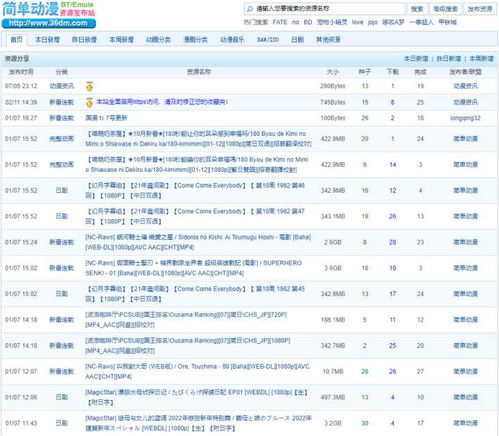Open the 动漫音乐 tab
The width and height of the screenshot is (499, 436).
(232, 40)
